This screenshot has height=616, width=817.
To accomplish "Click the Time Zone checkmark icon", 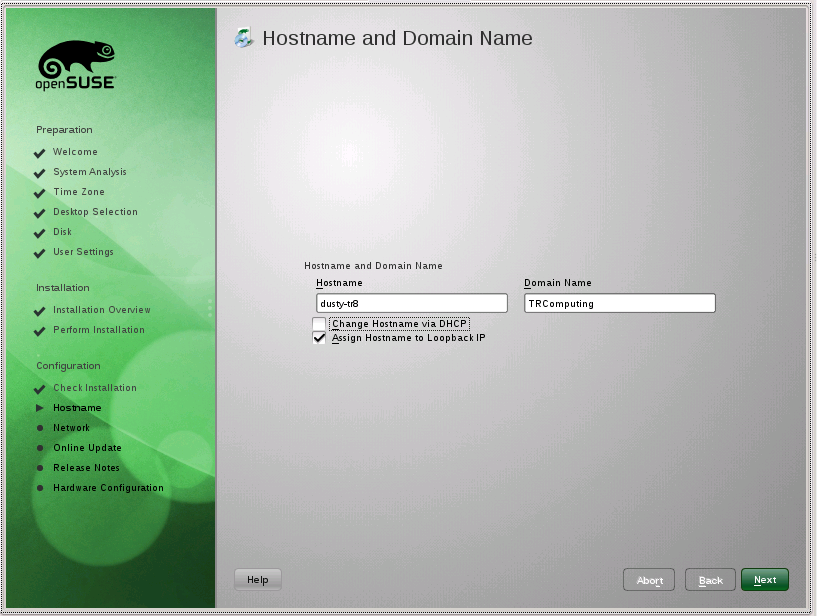I will pyautogui.click(x=40, y=193).
